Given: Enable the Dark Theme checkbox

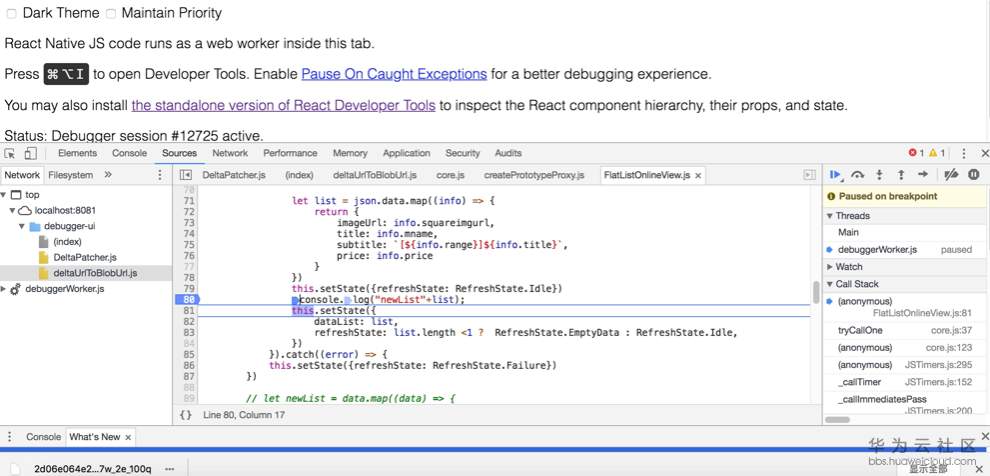Looking at the screenshot, I should 11,13.
